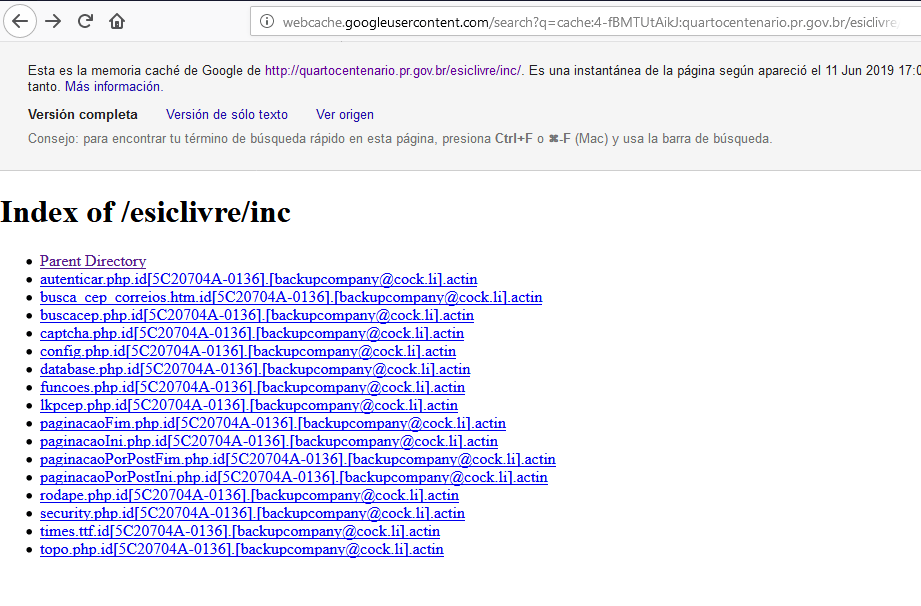This screenshot has height=606, width=921.
Task: Open the paginacaoPorPostFim.php file link
Action: click(298, 459)
